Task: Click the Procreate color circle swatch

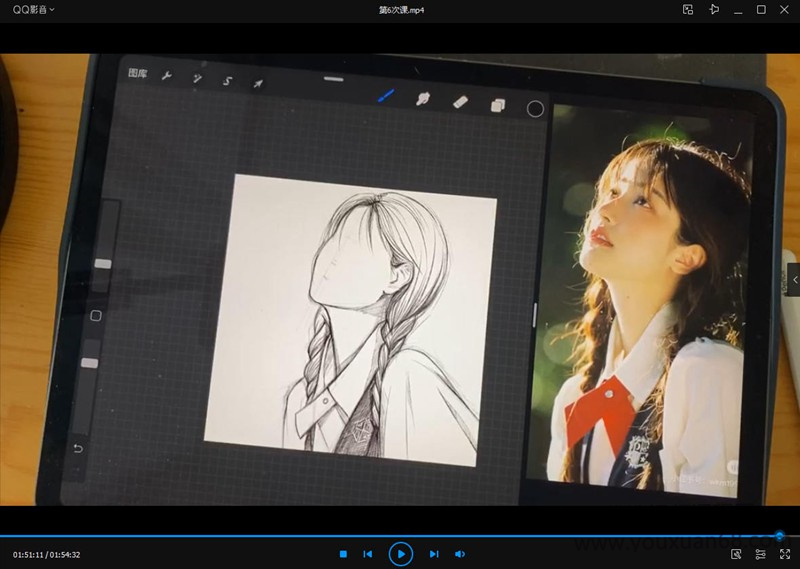Action: point(535,108)
